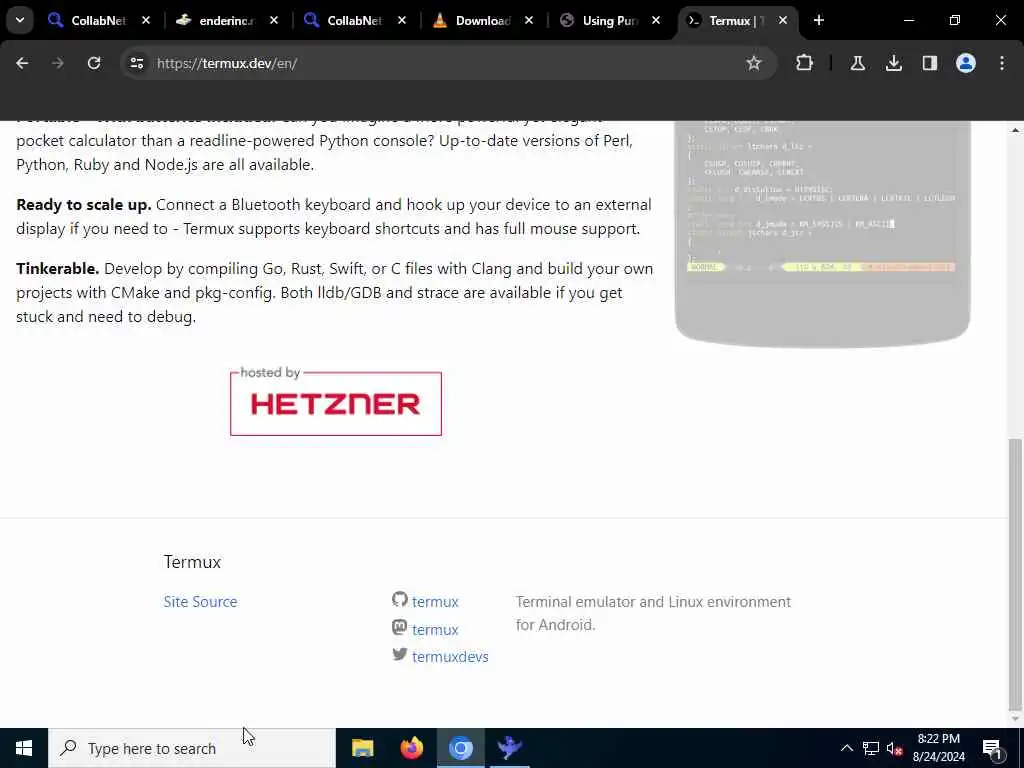Go back to previous page
1024x768 pixels.
pos(22,63)
